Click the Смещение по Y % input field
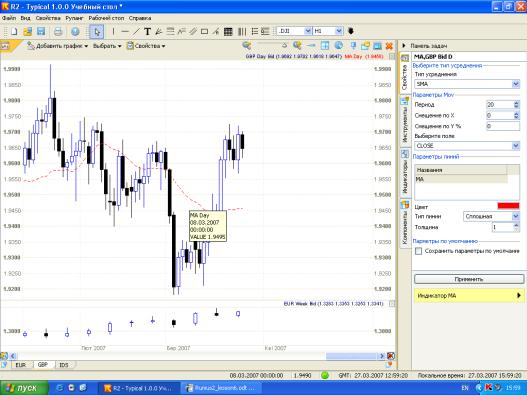 click(x=502, y=126)
